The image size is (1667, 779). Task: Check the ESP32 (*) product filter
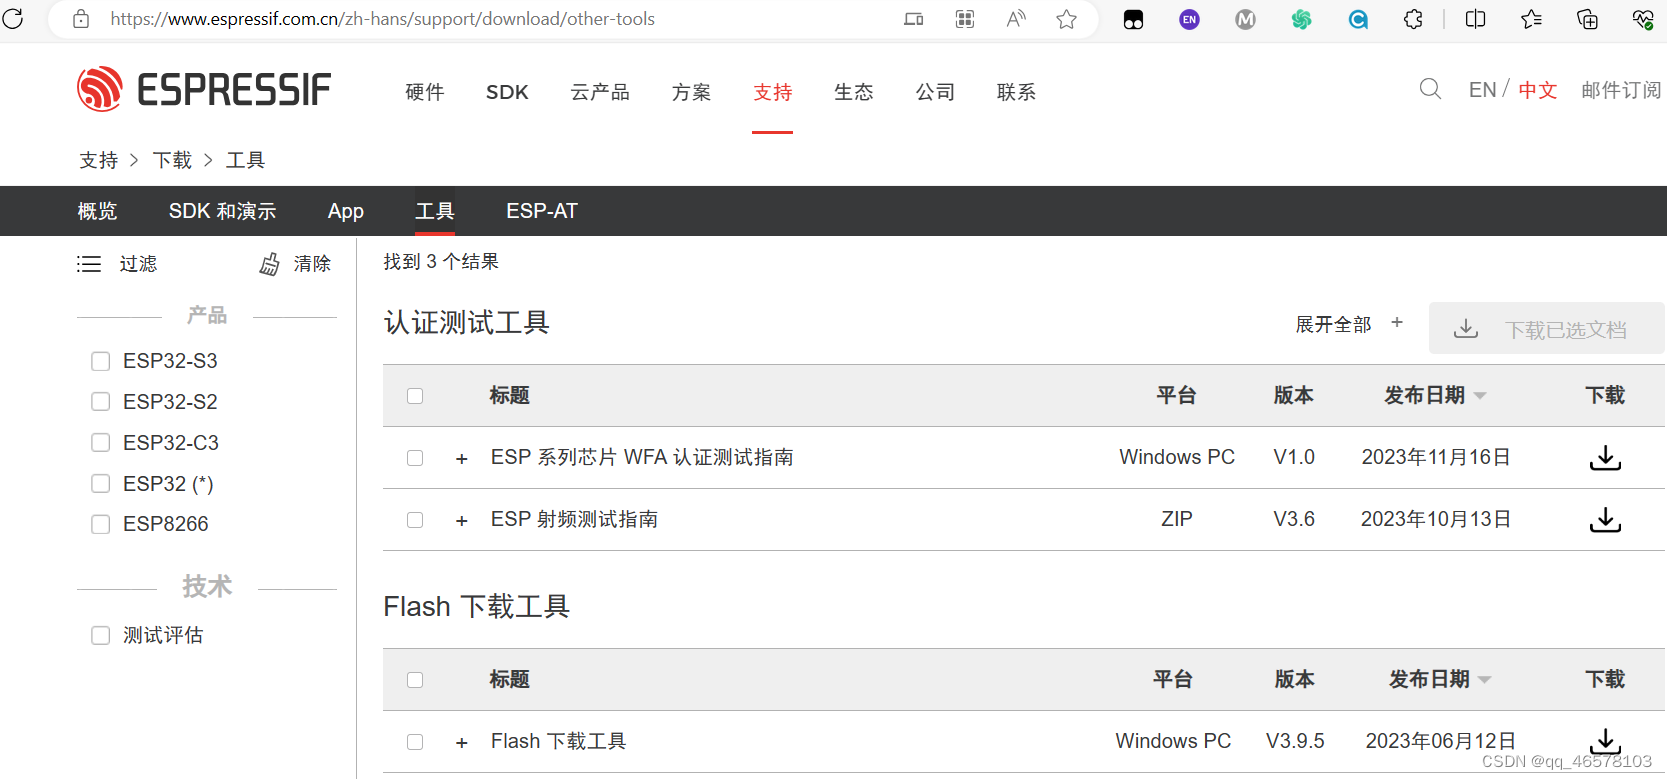point(100,483)
